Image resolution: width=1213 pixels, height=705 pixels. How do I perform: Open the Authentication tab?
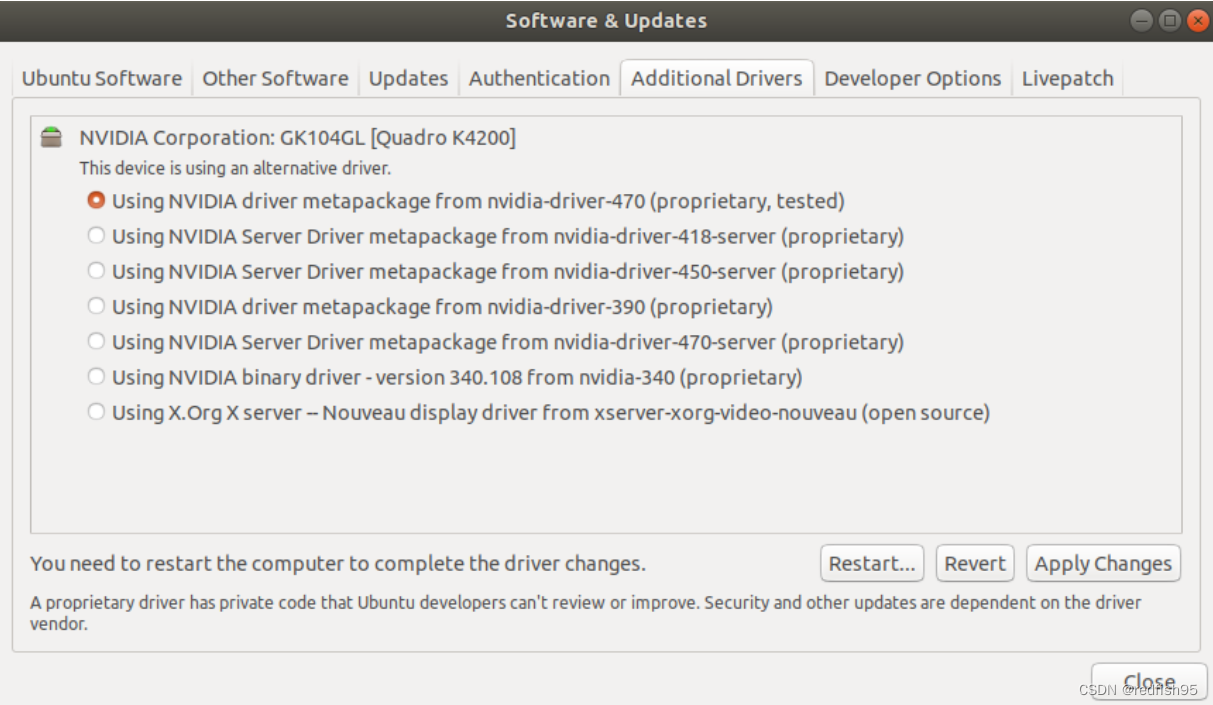(539, 78)
